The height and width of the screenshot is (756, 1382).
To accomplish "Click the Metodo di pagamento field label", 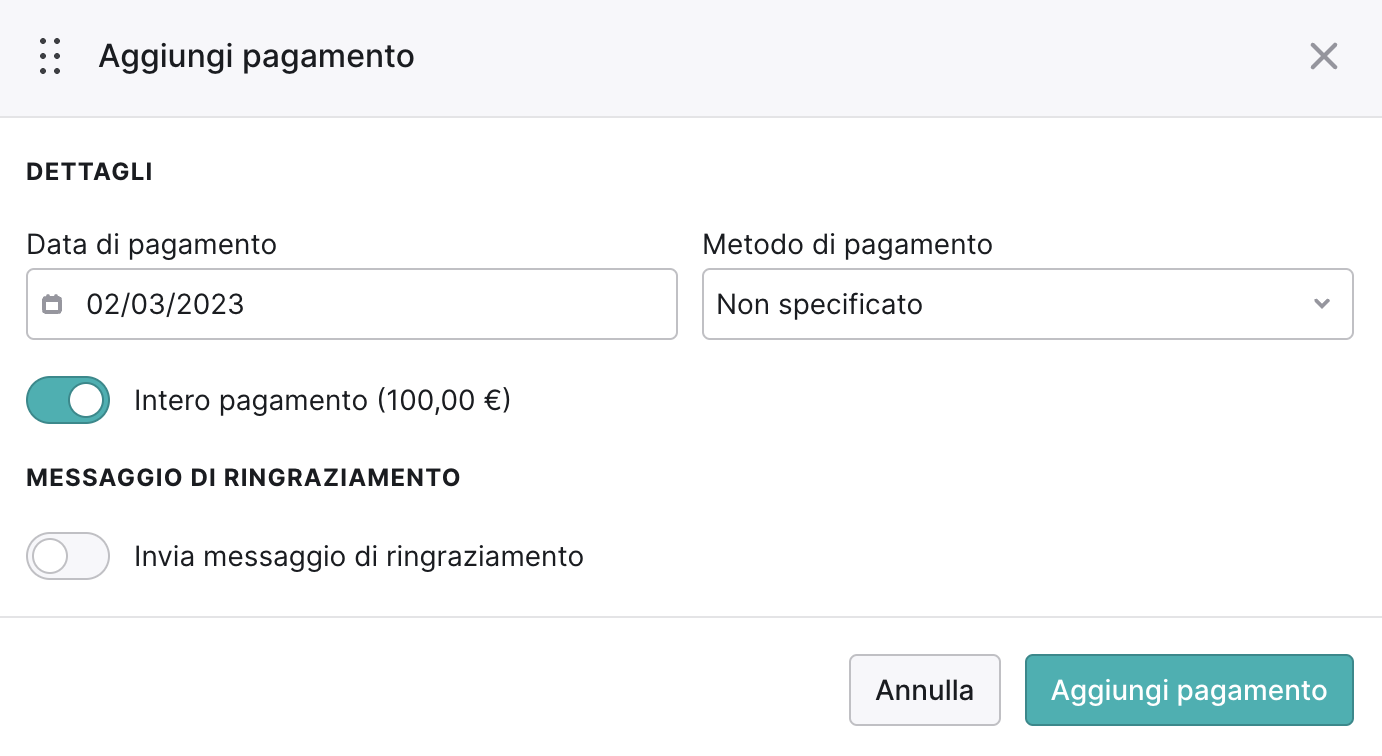I will pos(848,244).
